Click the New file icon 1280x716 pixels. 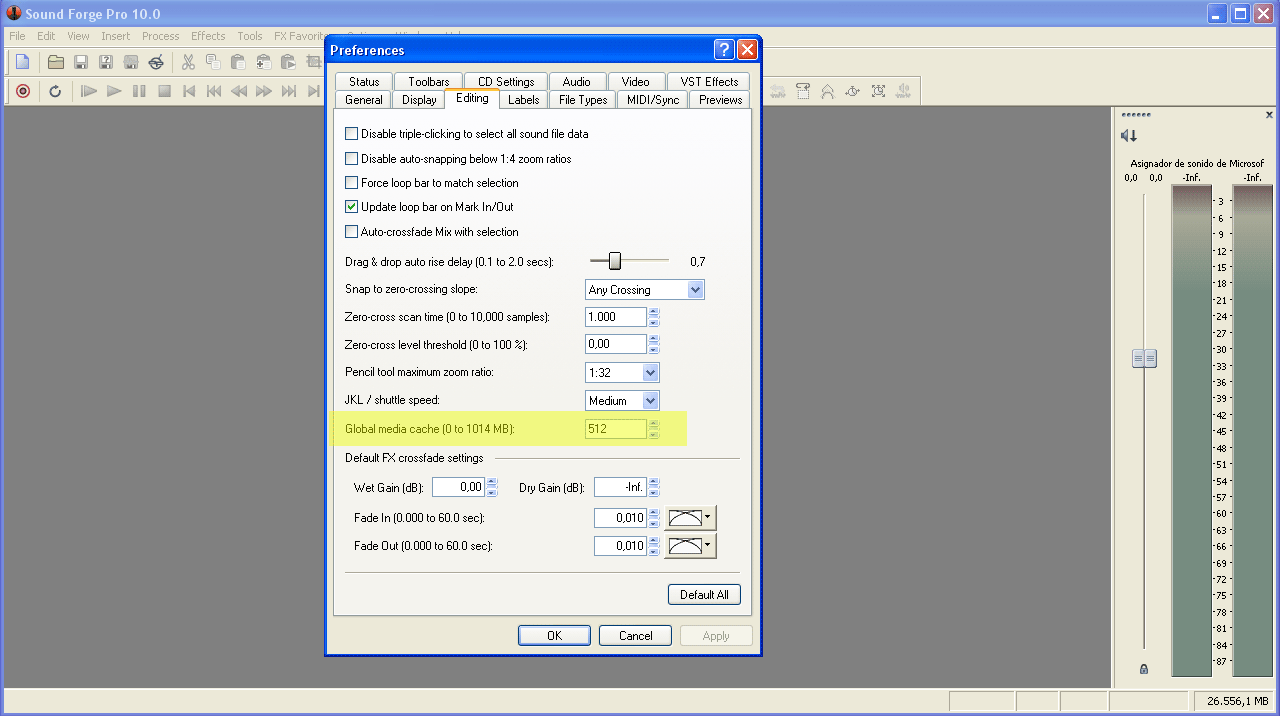(22, 62)
